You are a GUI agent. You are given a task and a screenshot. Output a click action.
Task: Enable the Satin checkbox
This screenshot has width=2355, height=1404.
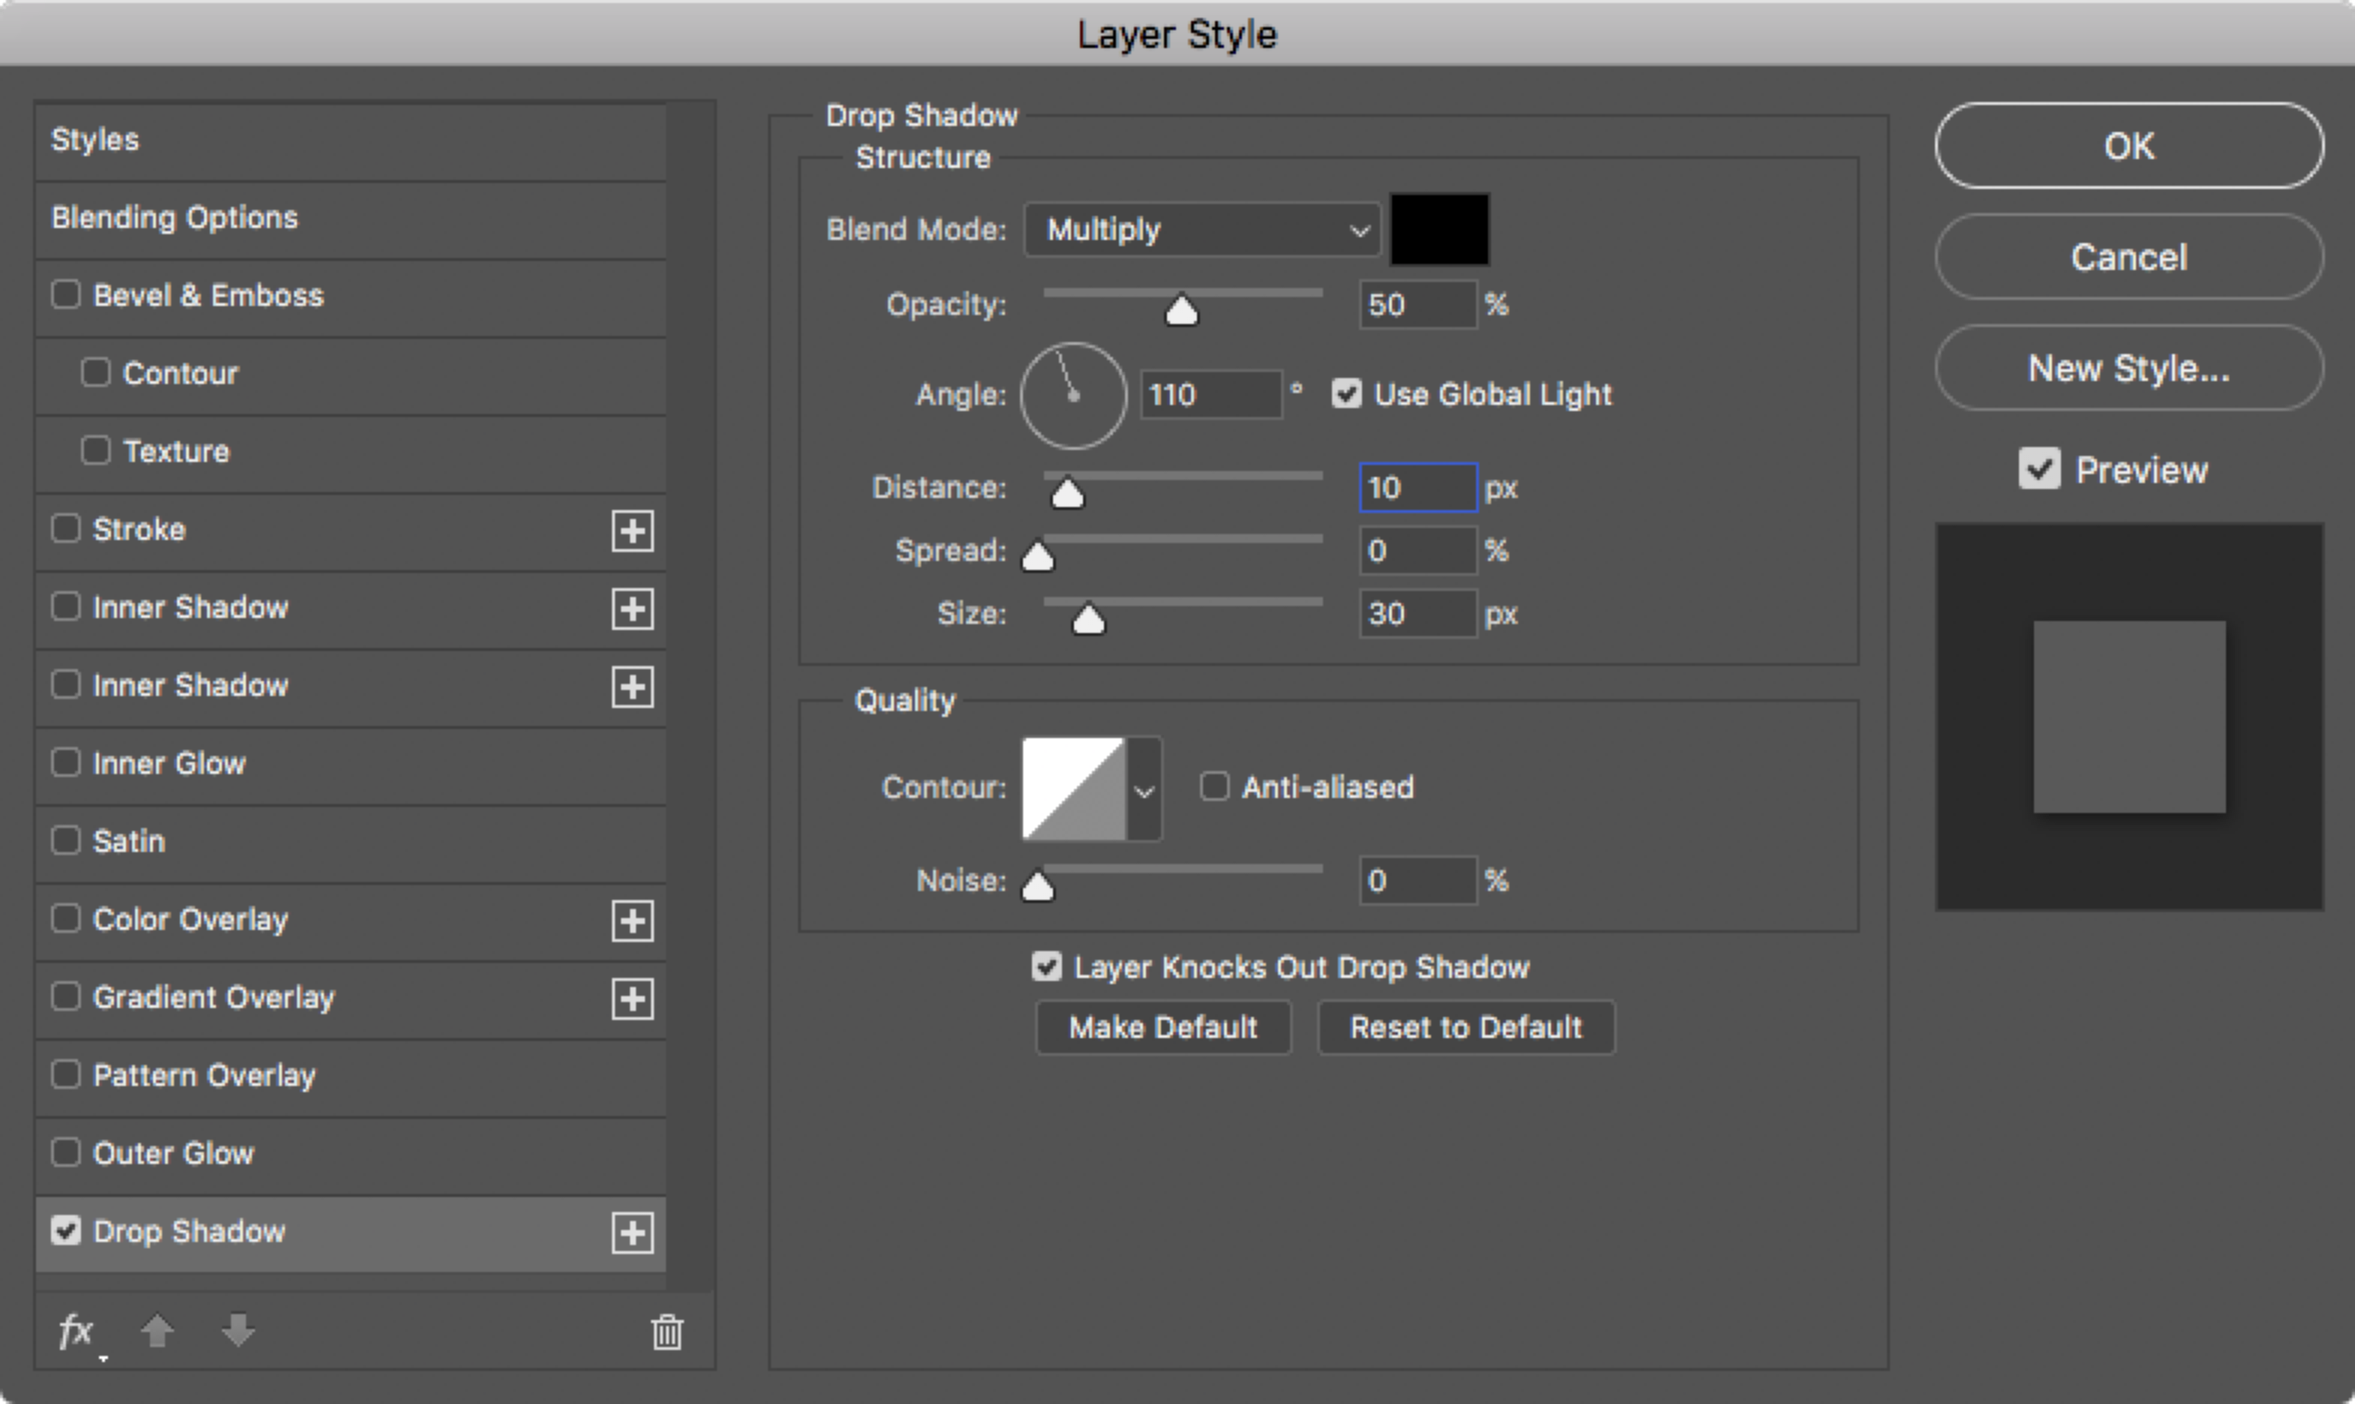pos(66,840)
